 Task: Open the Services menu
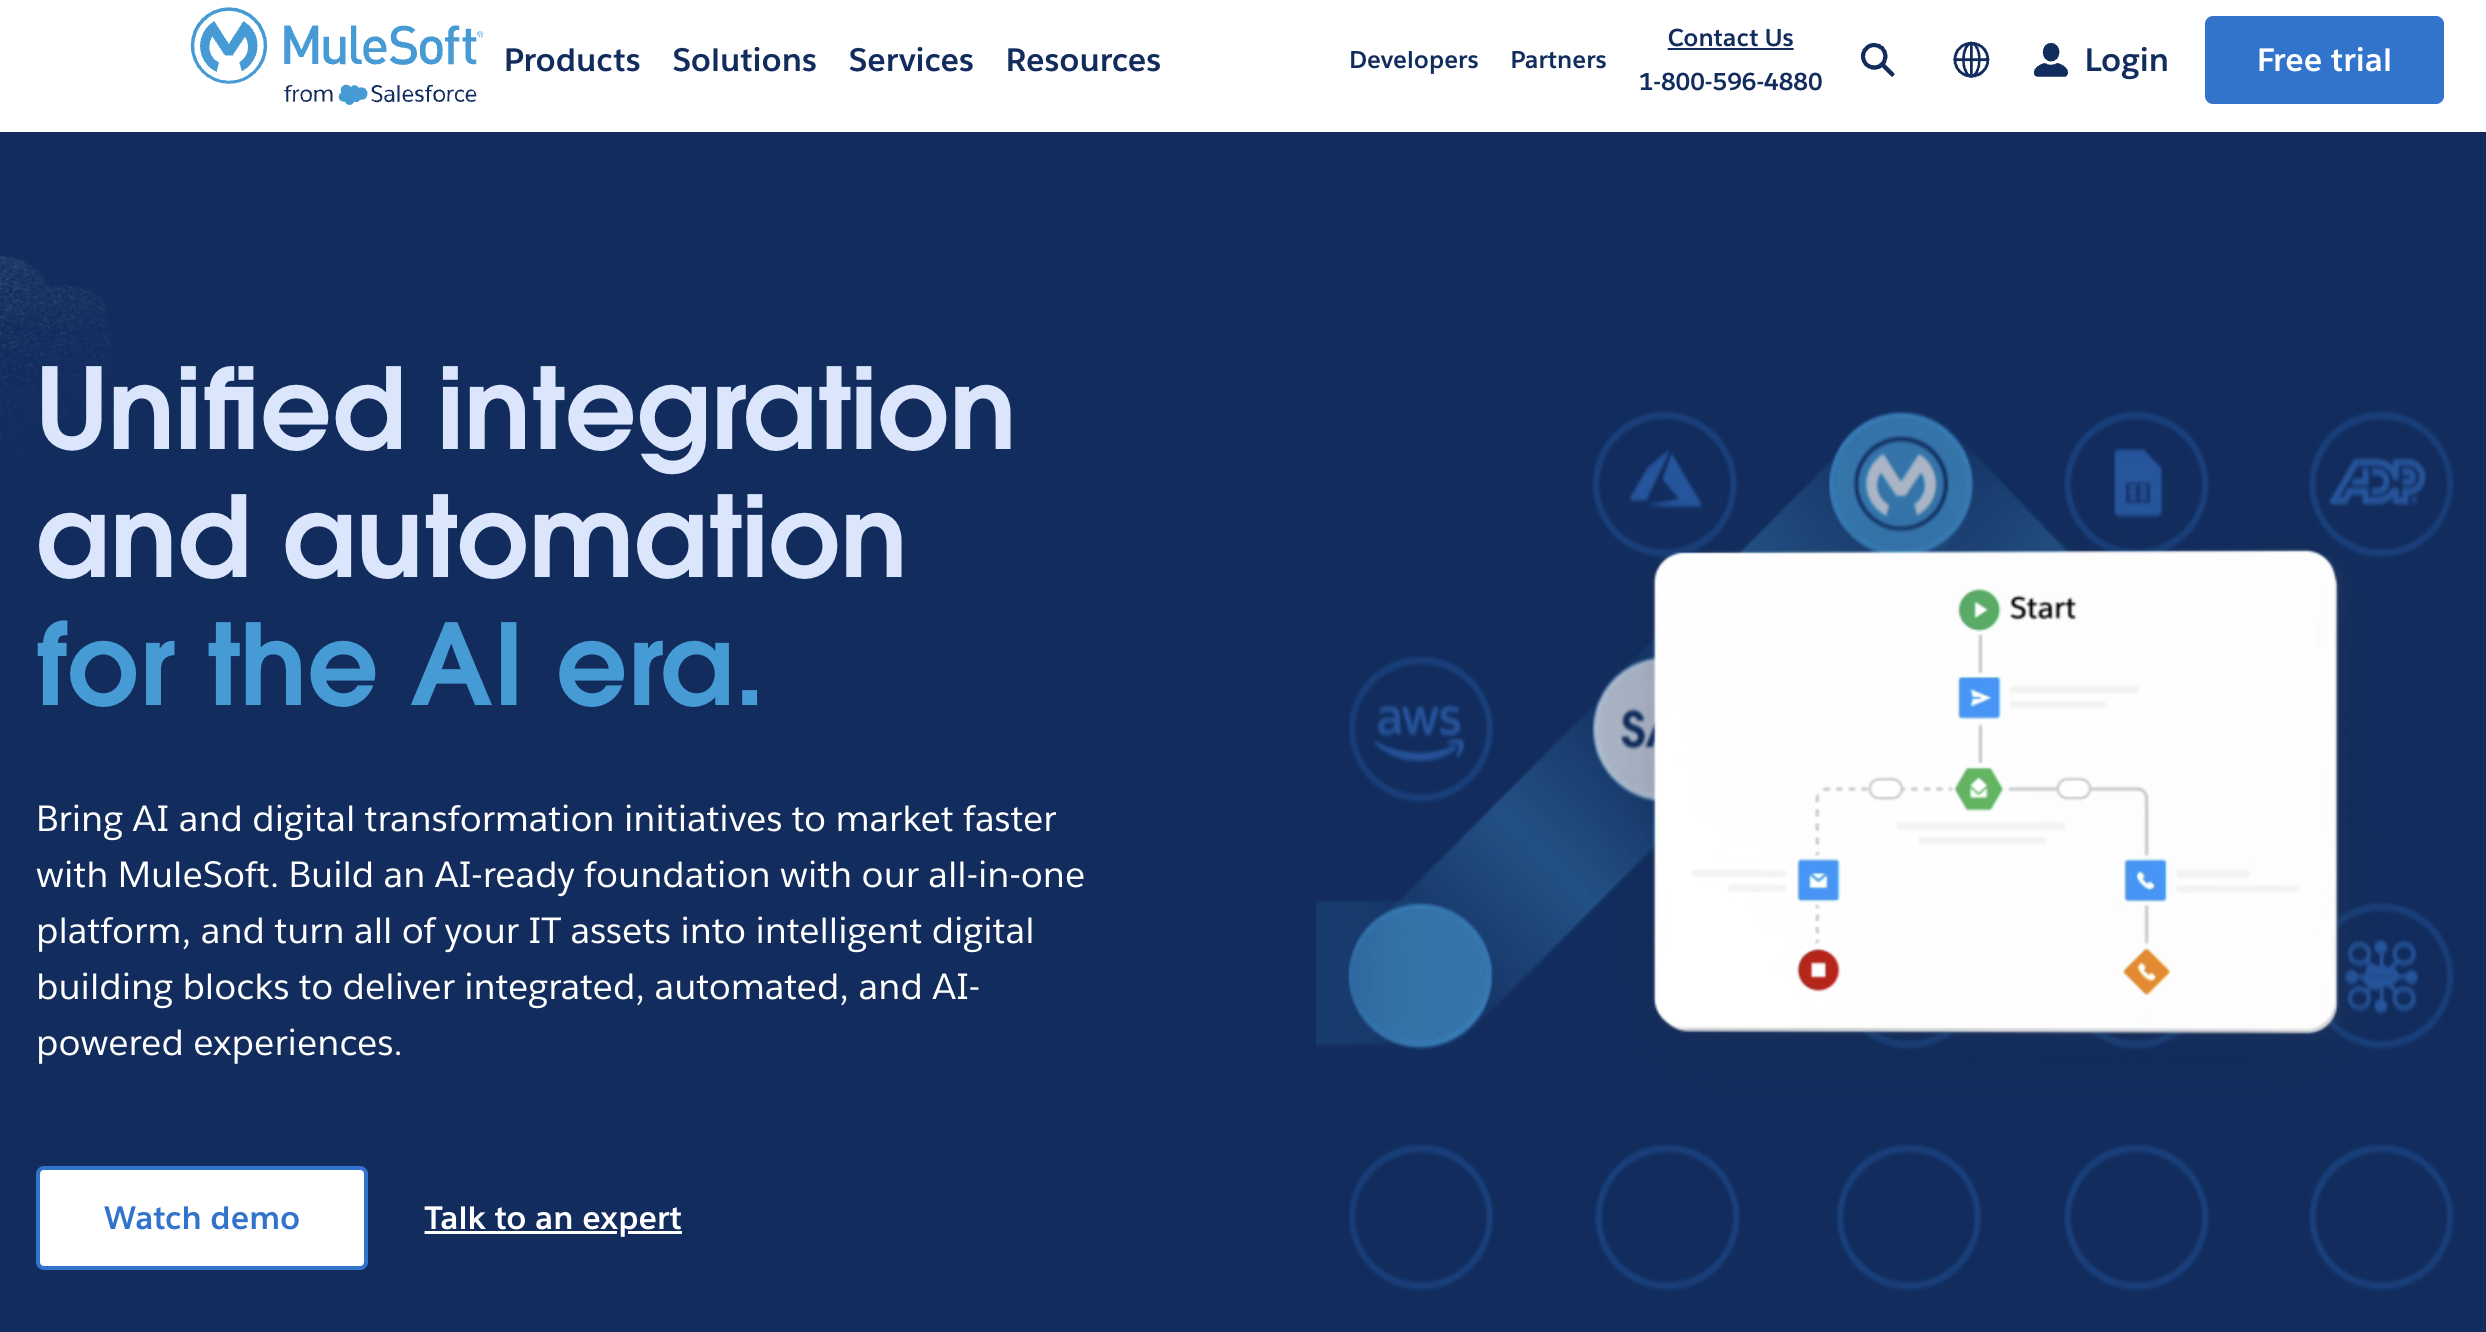pyautogui.click(x=911, y=60)
